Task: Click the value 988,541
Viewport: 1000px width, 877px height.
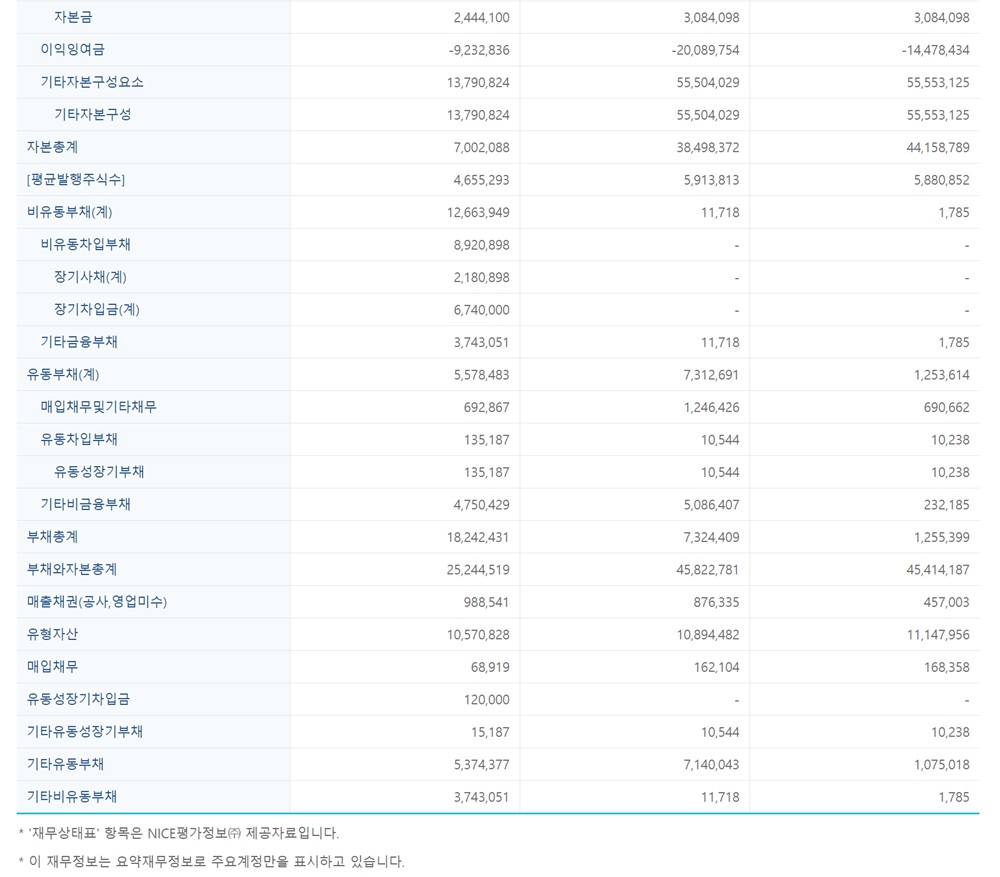Action: tap(487, 603)
